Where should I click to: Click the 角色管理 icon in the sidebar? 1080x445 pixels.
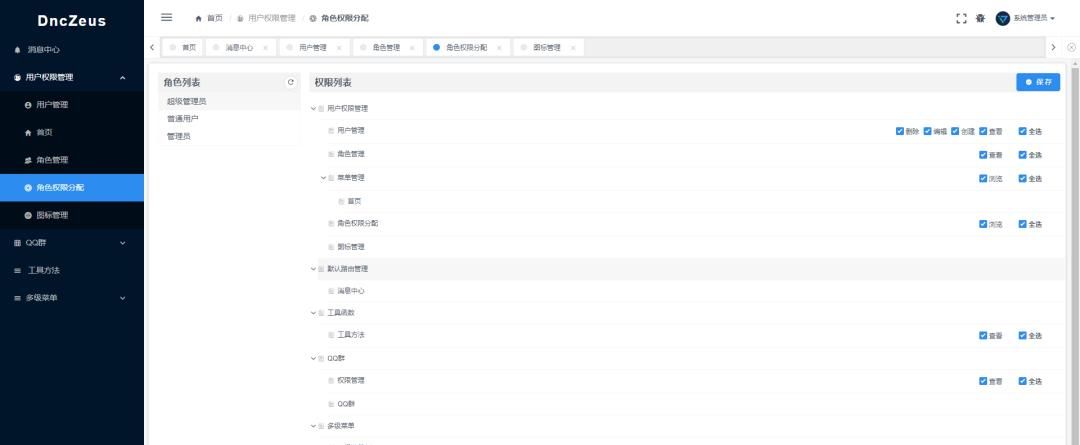28,161
